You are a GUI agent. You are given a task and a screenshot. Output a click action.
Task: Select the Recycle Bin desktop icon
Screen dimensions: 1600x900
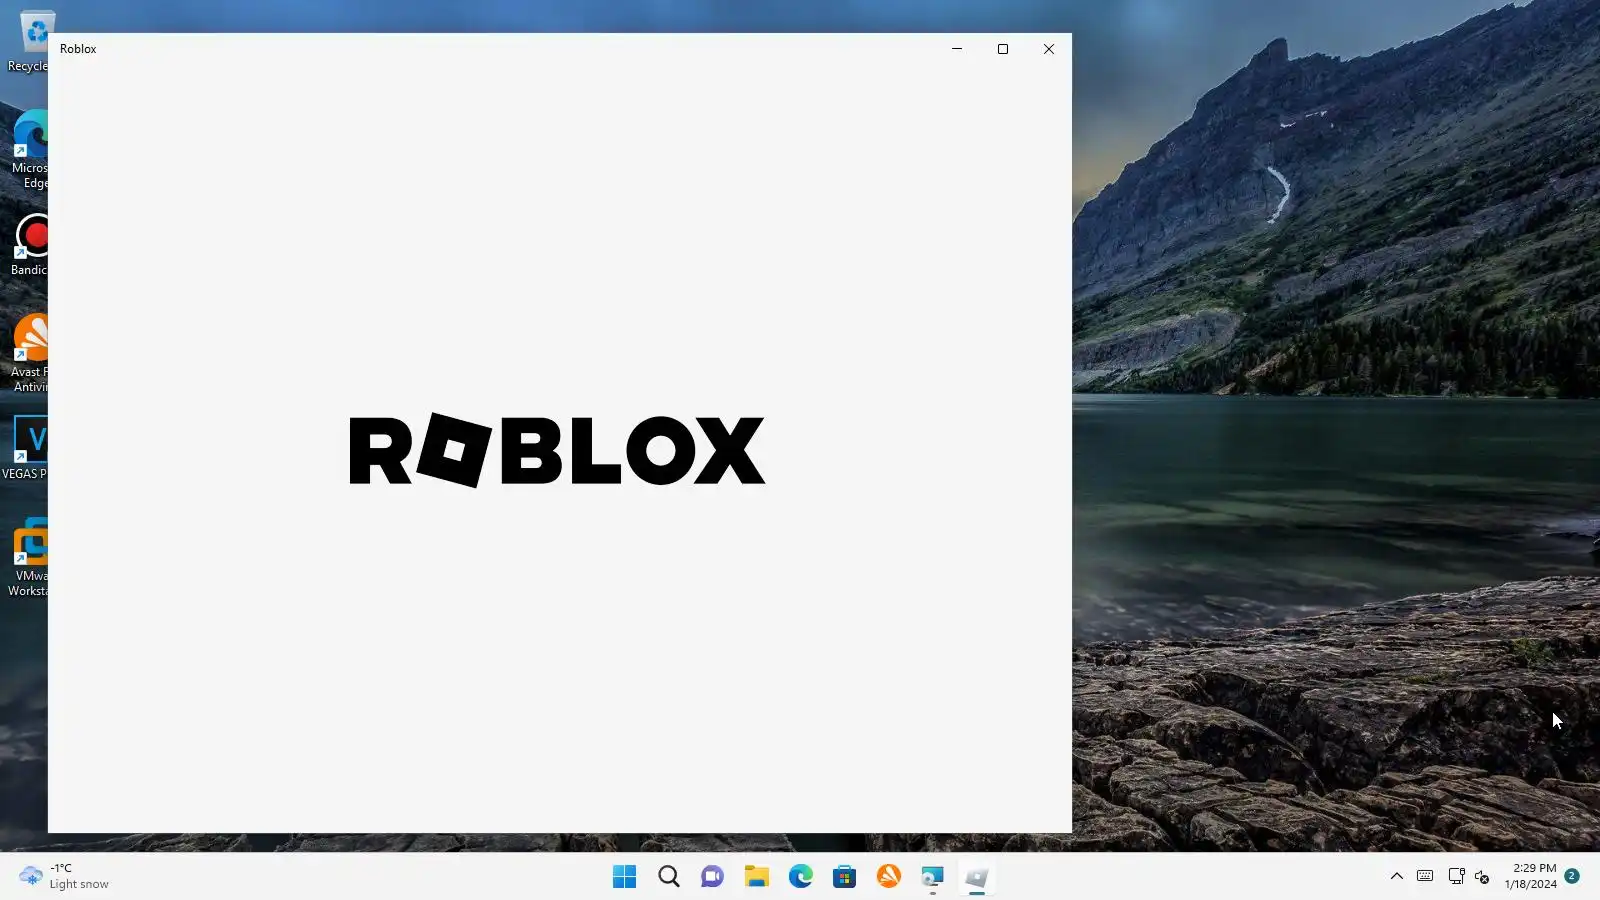(28, 42)
